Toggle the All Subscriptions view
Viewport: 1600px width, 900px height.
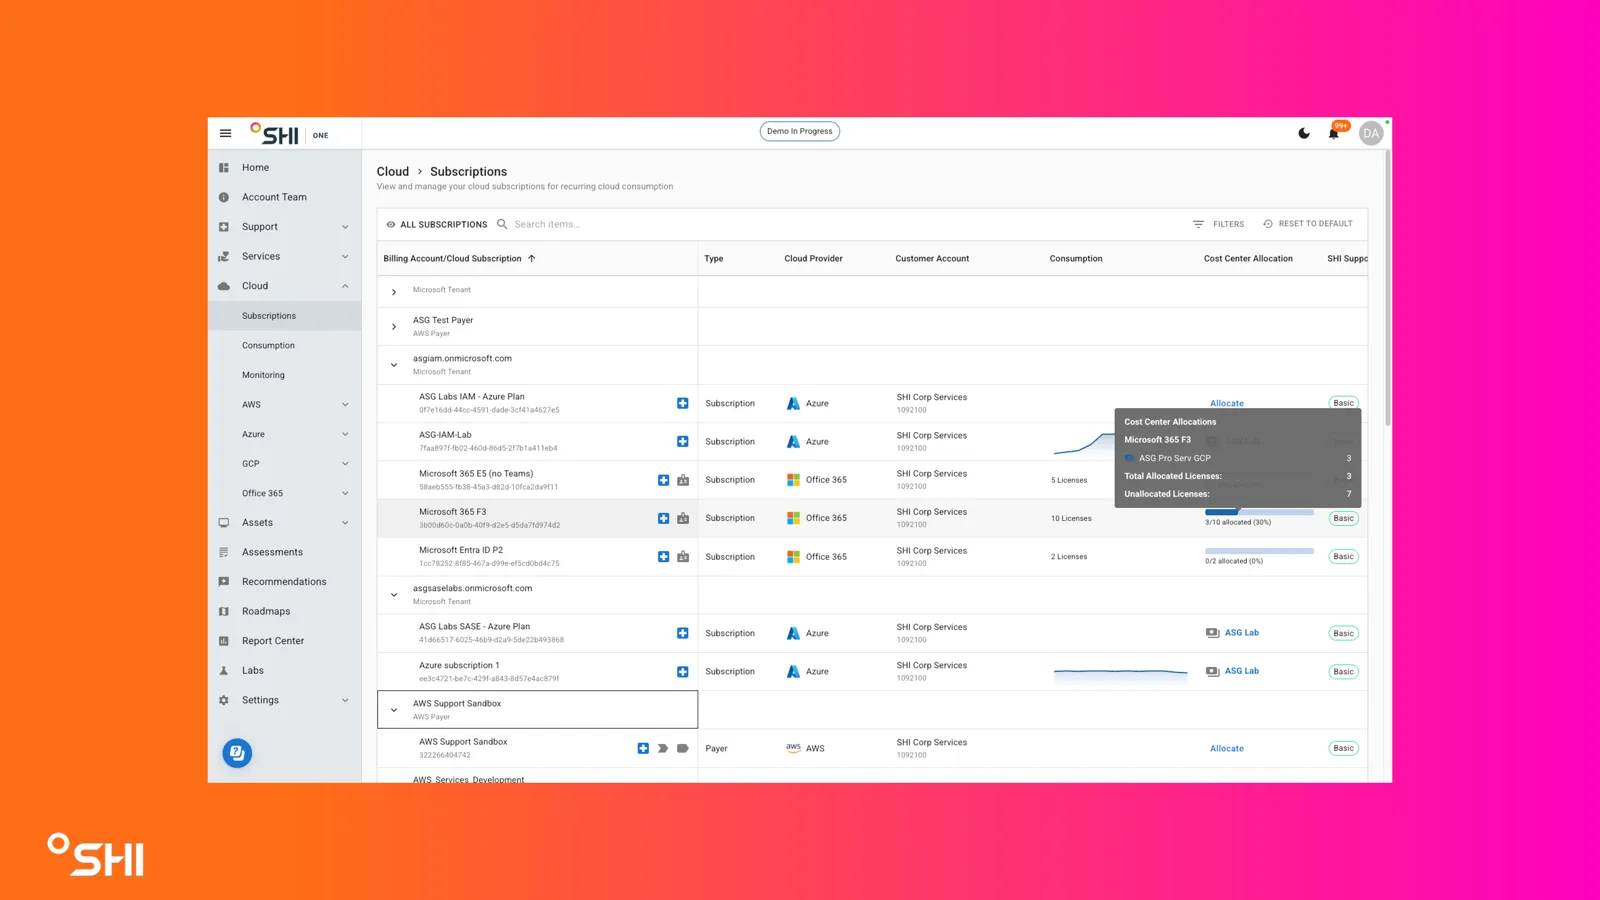(x=437, y=224)
